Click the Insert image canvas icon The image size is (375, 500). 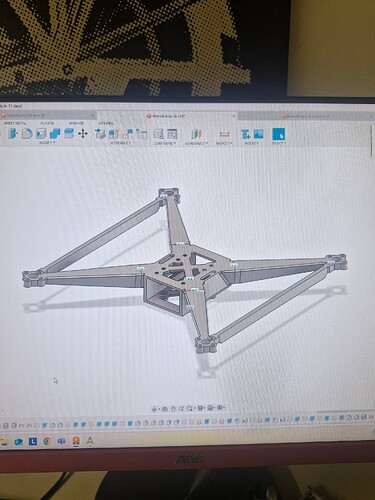click(259, 134)
